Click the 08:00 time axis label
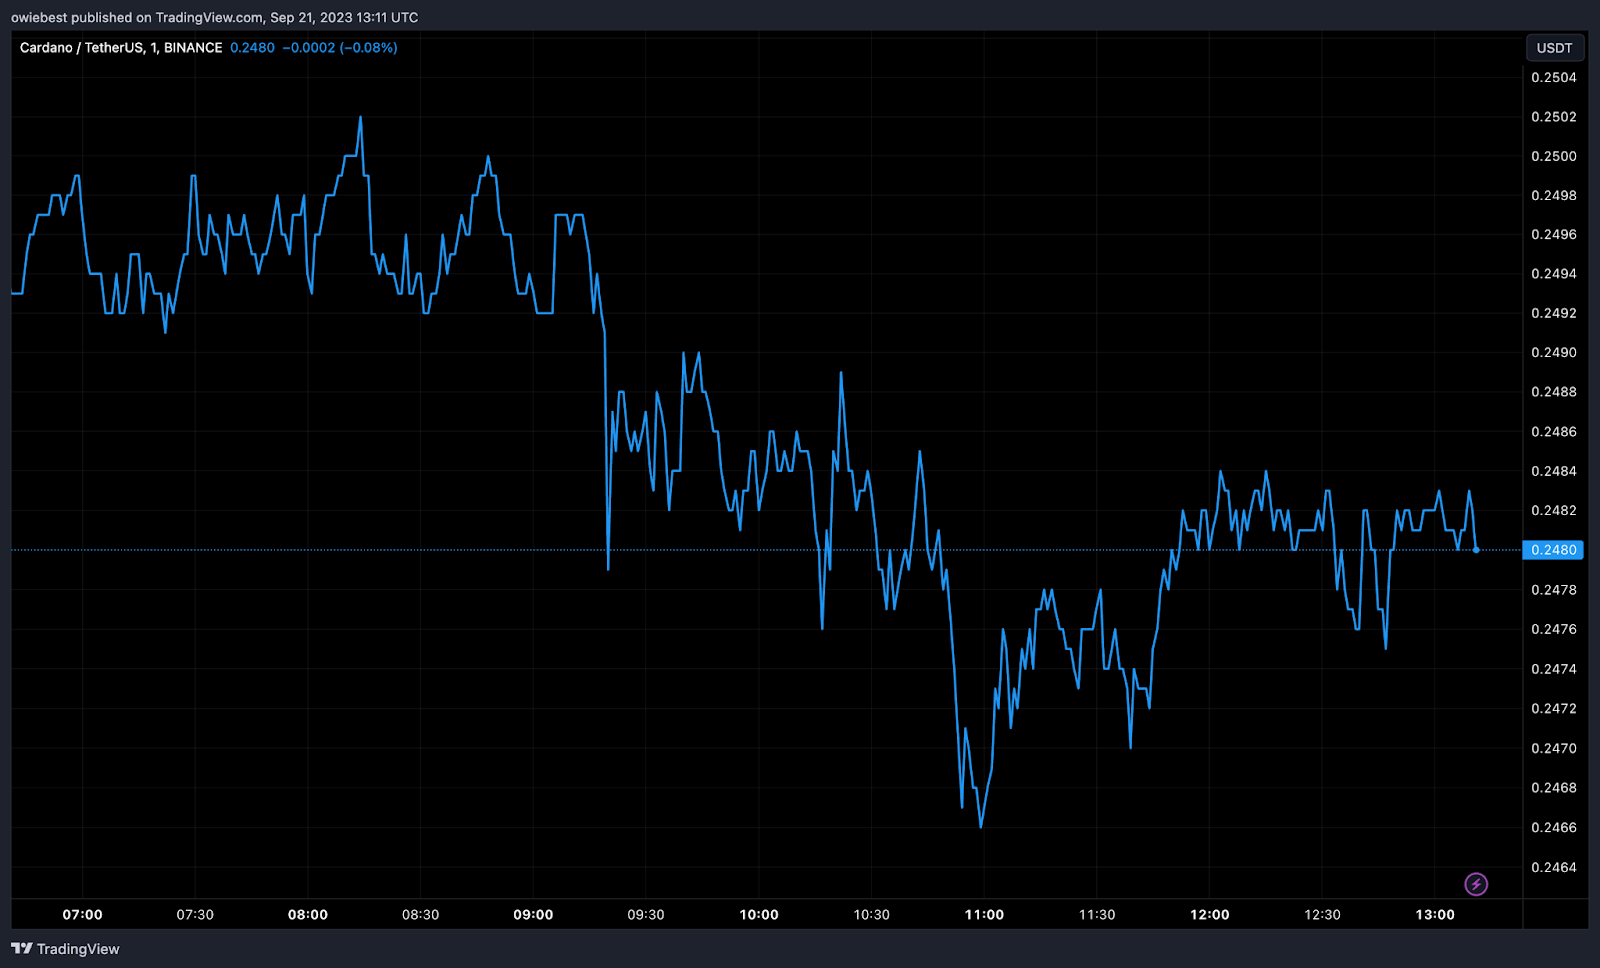This screenshot has height=968, width=1600. pyautogui.click(x=308, y=915)
